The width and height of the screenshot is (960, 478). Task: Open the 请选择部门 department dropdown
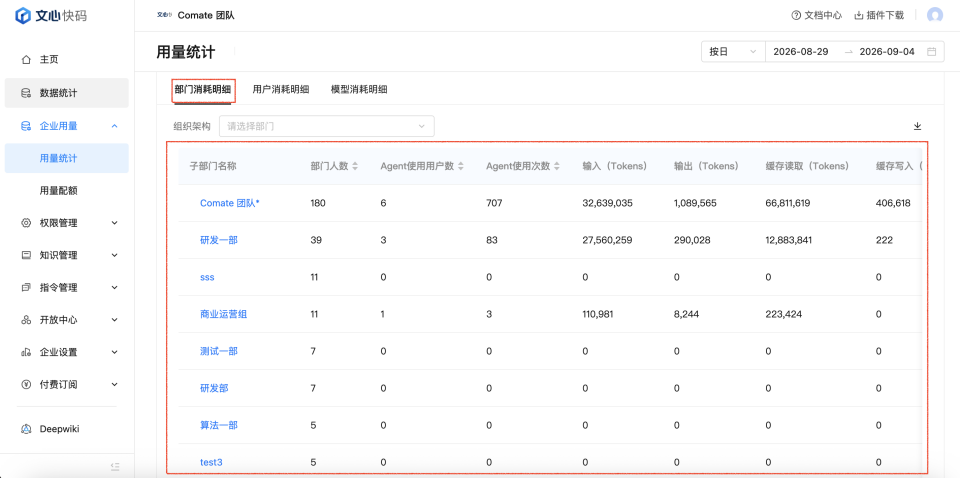(x=326, y=126)
